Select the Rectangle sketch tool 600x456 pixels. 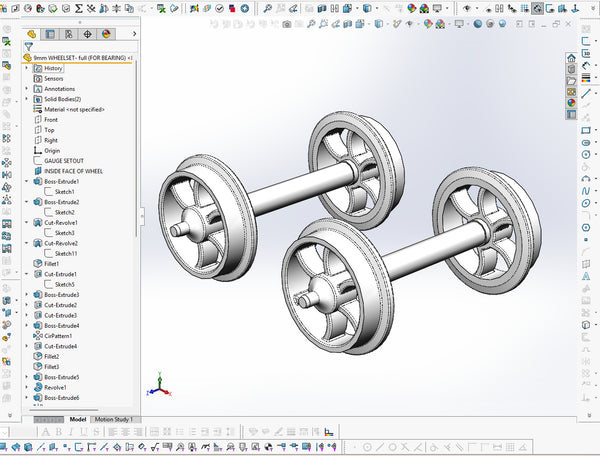point(586,129)
